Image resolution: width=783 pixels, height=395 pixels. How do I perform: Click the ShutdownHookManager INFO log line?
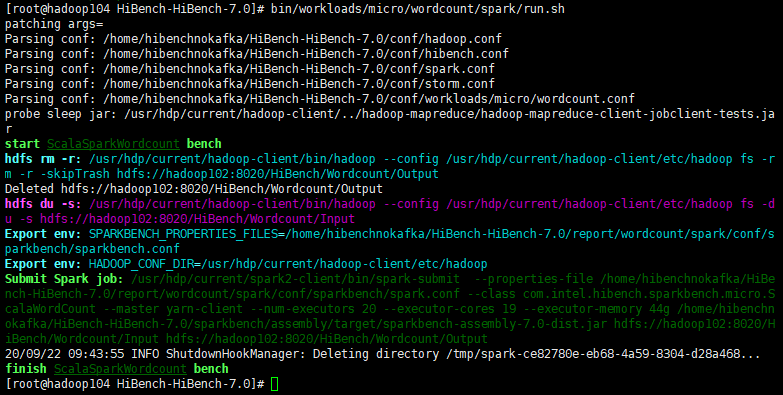click(383, 354)
